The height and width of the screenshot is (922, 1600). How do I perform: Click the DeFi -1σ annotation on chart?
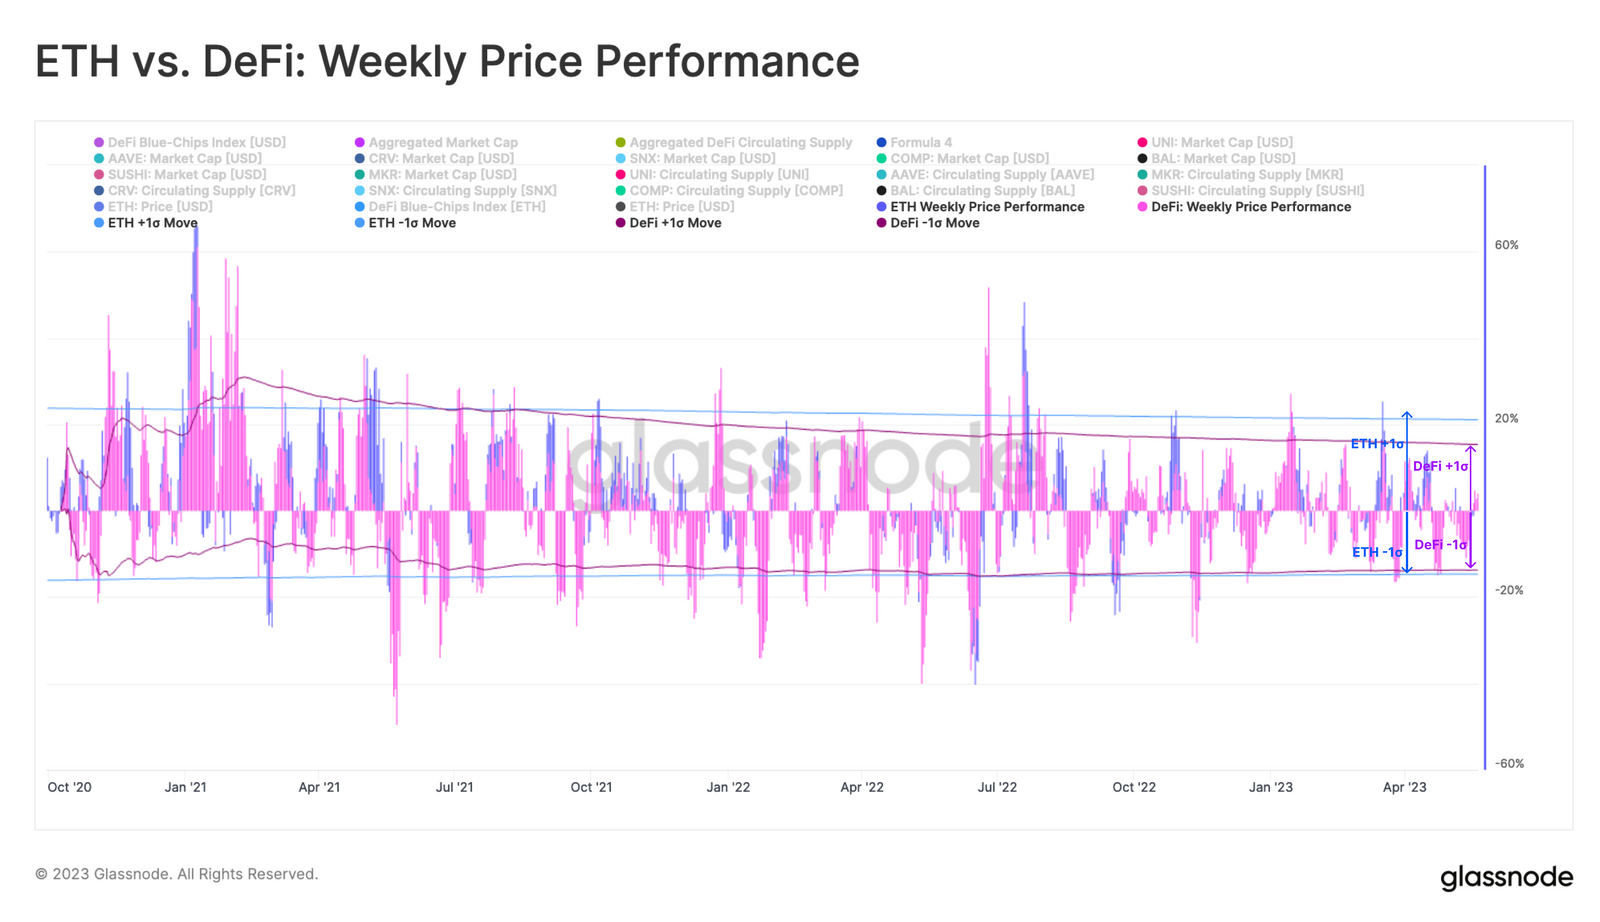click(x=1440, y=545)
